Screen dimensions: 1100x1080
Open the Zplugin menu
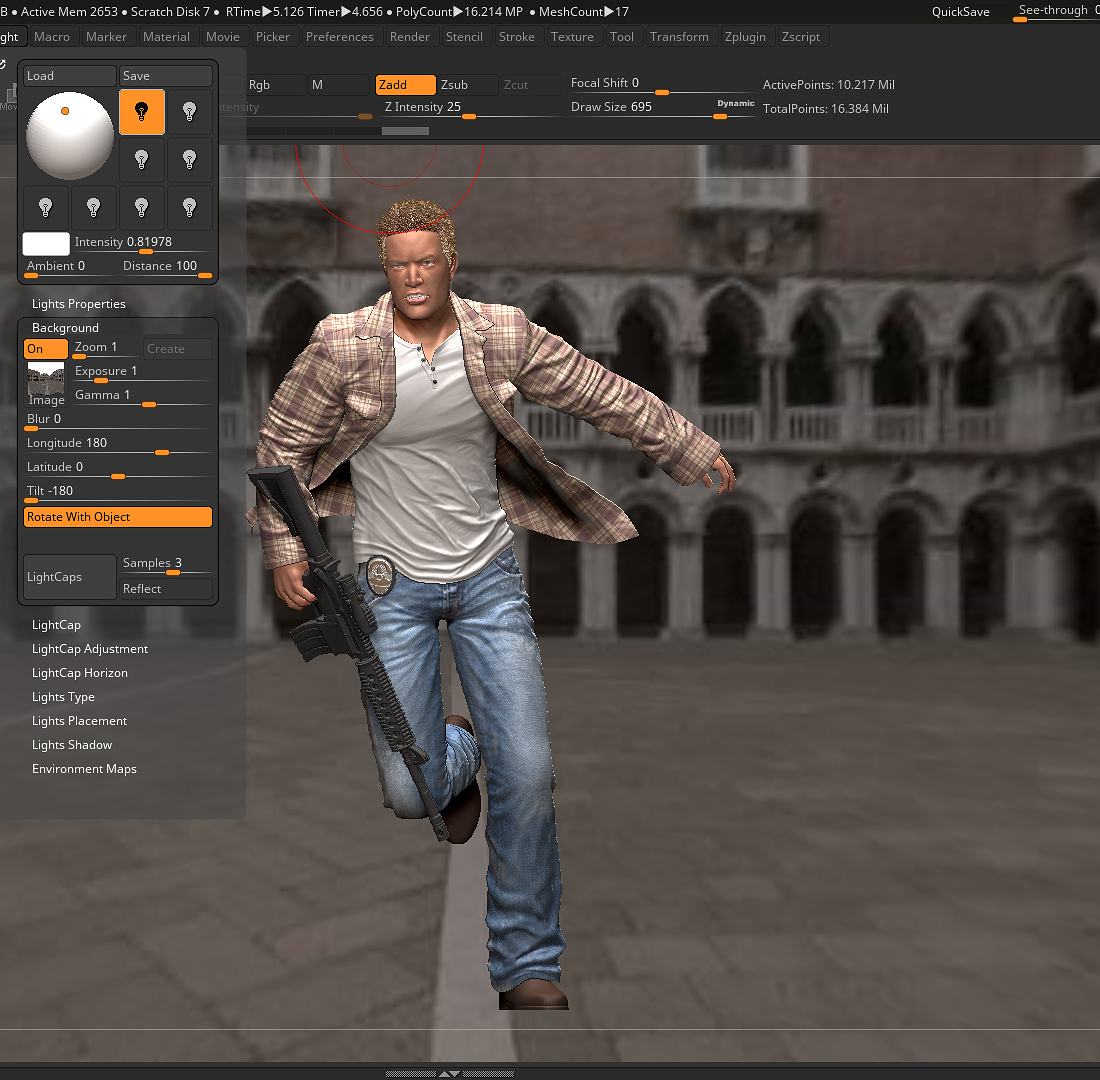[745, 36]
